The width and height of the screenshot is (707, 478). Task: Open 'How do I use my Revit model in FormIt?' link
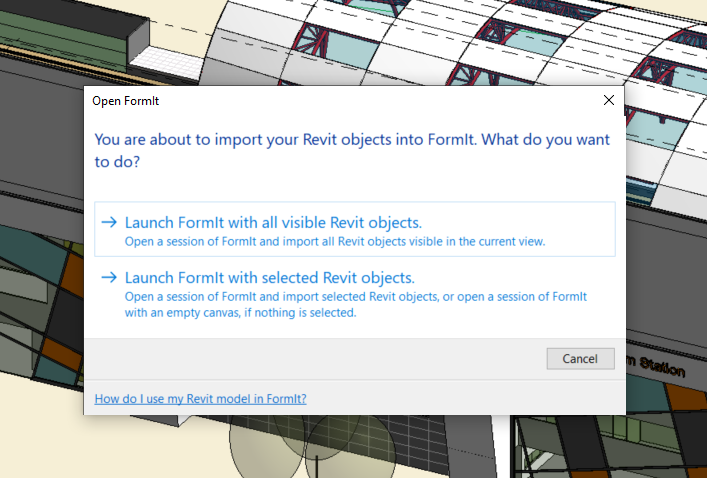200,399
